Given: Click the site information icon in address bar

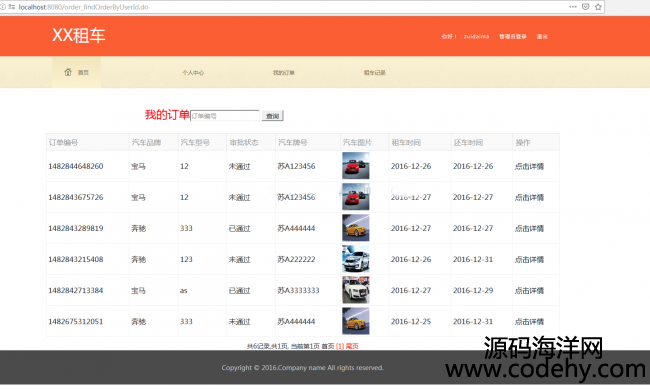Looking at the screenshot, I should [x=3, y=7].
